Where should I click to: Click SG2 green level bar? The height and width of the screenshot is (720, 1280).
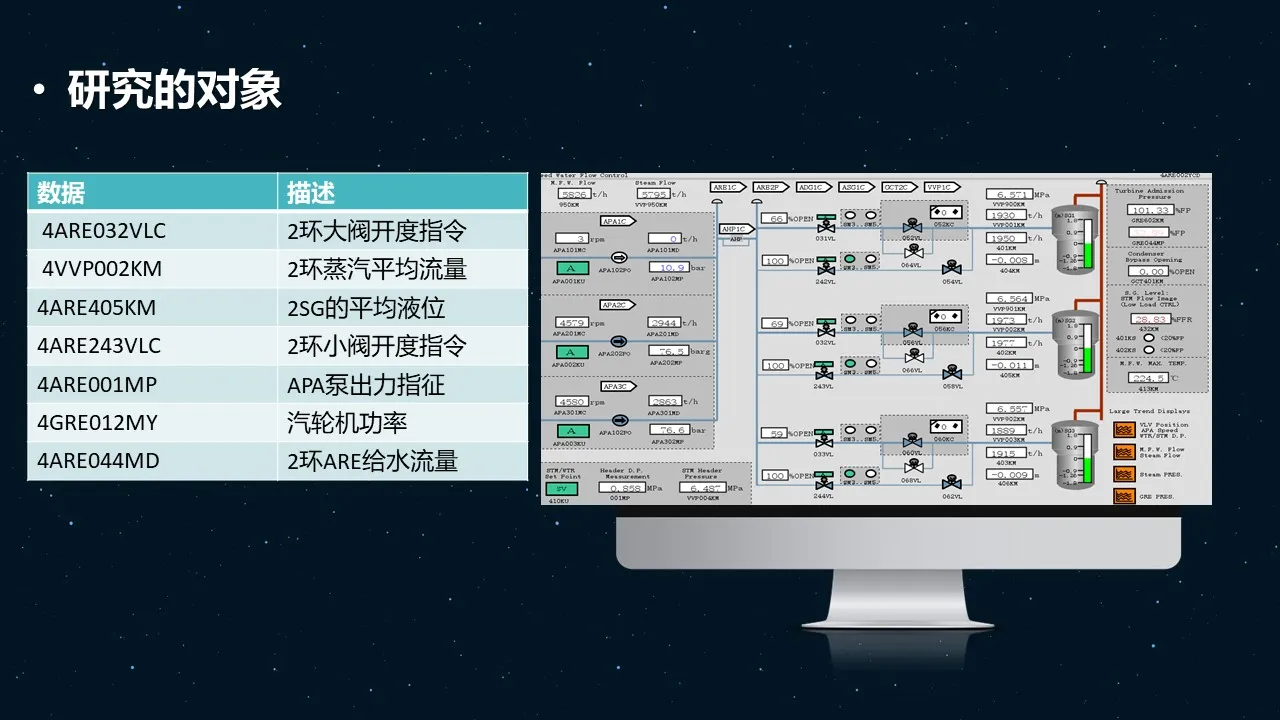pyautogui.click(x=1088, y=358)
